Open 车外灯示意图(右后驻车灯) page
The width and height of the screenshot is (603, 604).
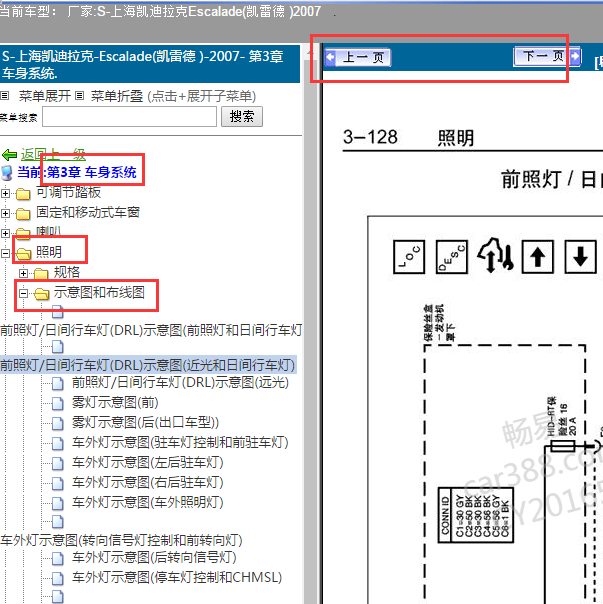[148, 483]
